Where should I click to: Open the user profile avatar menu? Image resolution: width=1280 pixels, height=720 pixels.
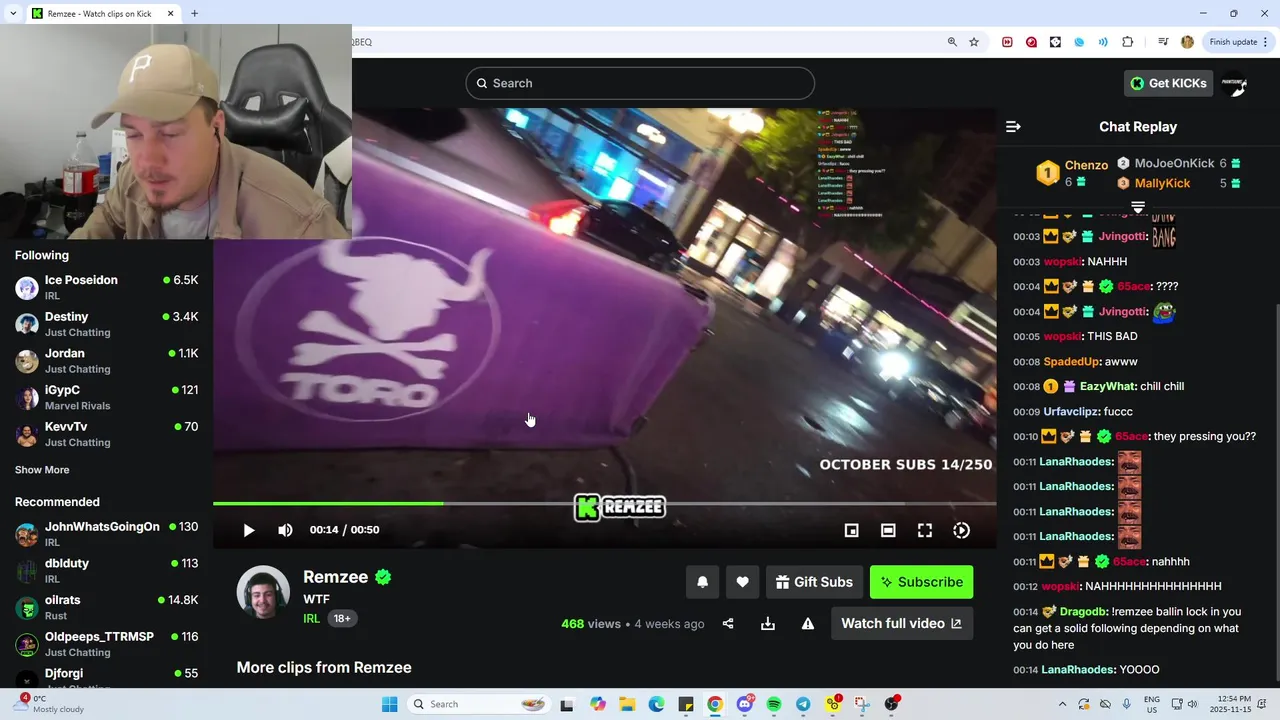[1234, 84]
